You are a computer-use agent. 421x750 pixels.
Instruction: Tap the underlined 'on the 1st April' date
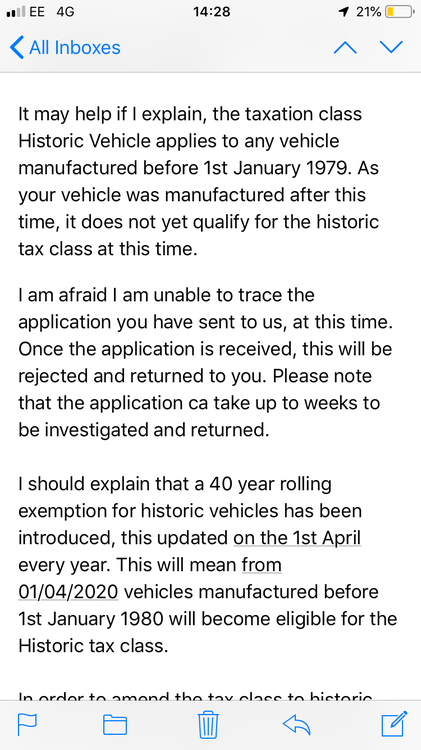[297, 538]
